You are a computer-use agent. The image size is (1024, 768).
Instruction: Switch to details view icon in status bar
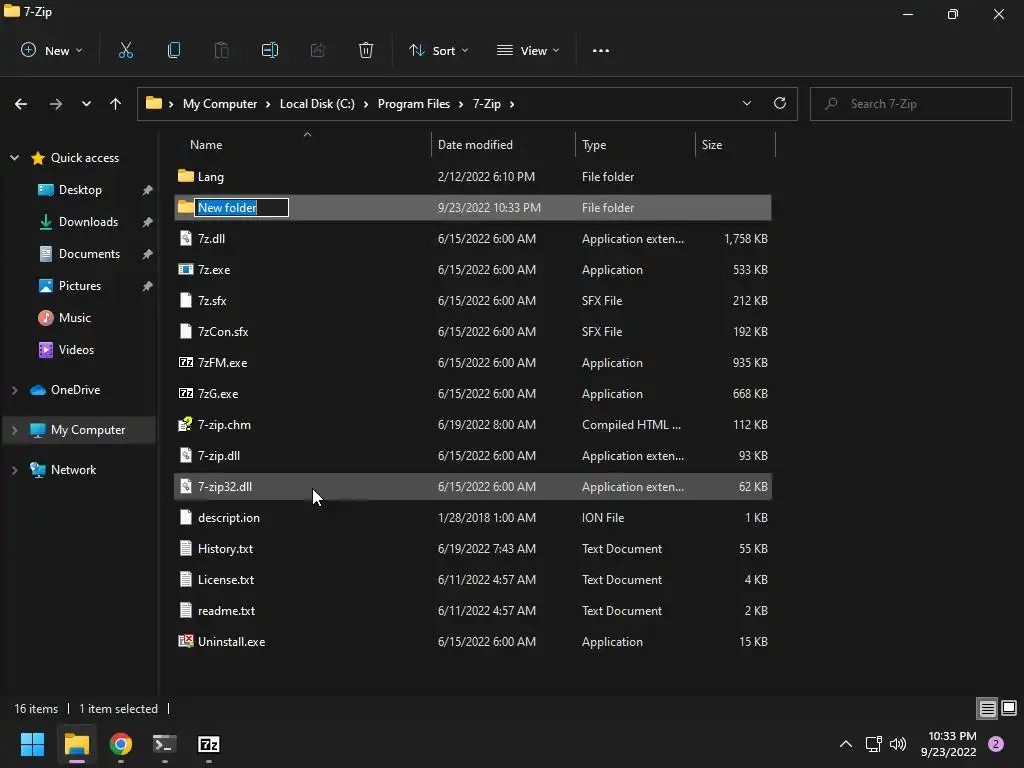(987, 708)
